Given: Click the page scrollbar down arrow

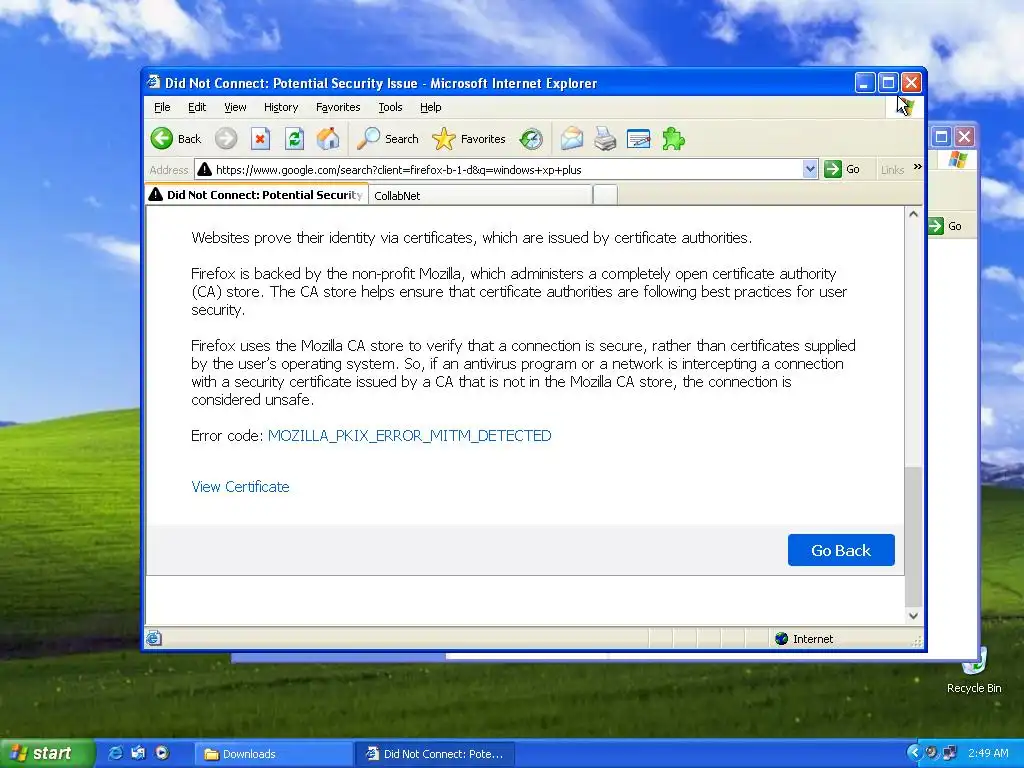Looking at the screenshot, I should click(913, 615).
